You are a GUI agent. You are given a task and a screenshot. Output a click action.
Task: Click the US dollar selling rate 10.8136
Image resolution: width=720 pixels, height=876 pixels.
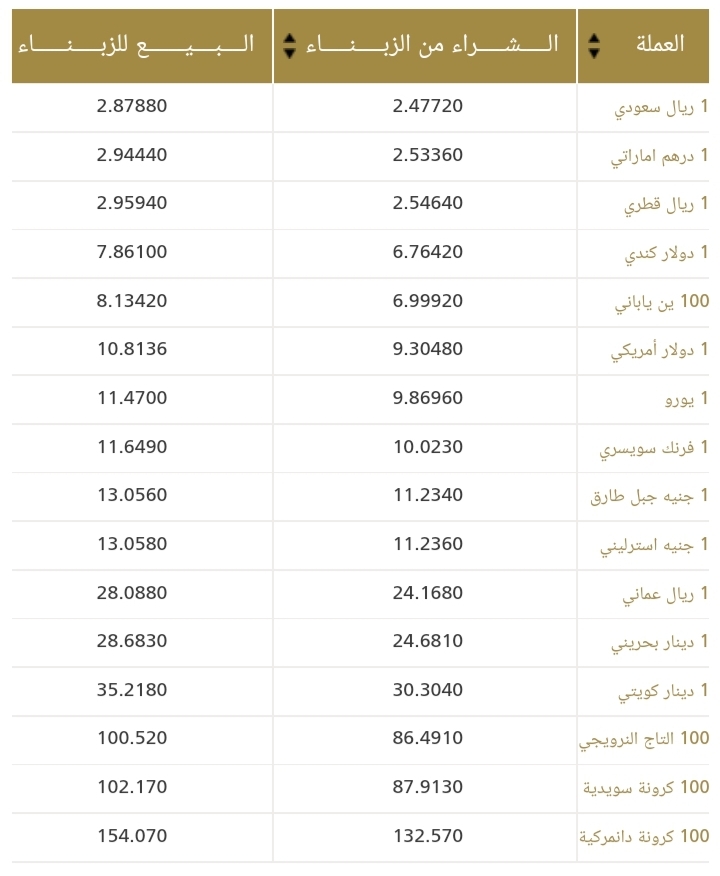click(132, 349)
